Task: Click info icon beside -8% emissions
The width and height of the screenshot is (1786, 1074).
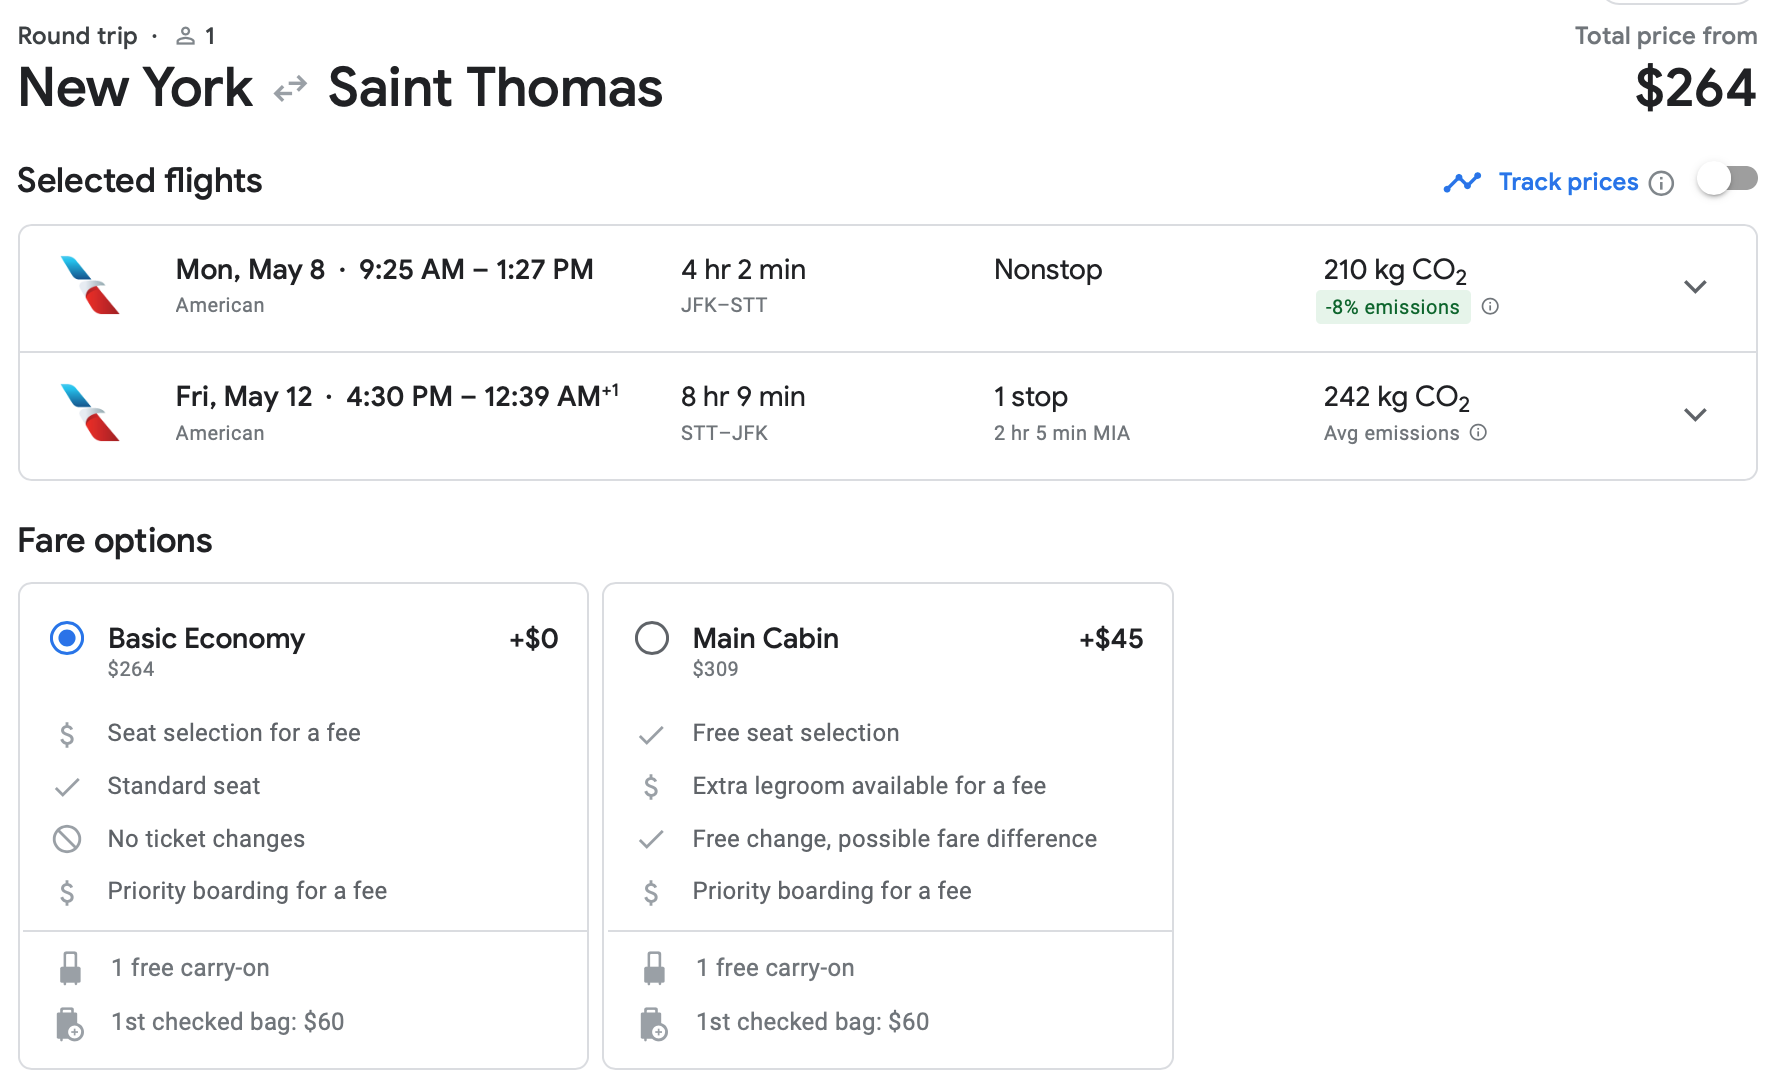Action: pos(1490,307)
